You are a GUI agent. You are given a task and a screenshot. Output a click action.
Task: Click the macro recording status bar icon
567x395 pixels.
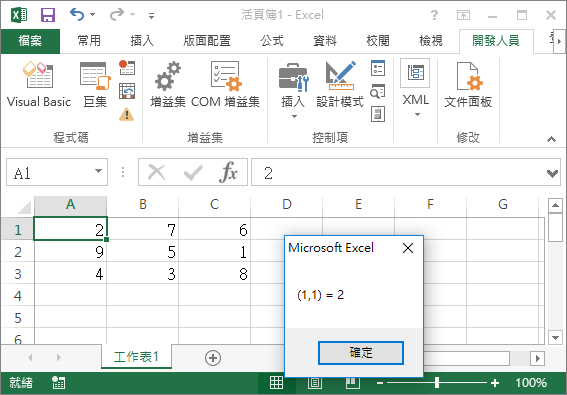58,383
